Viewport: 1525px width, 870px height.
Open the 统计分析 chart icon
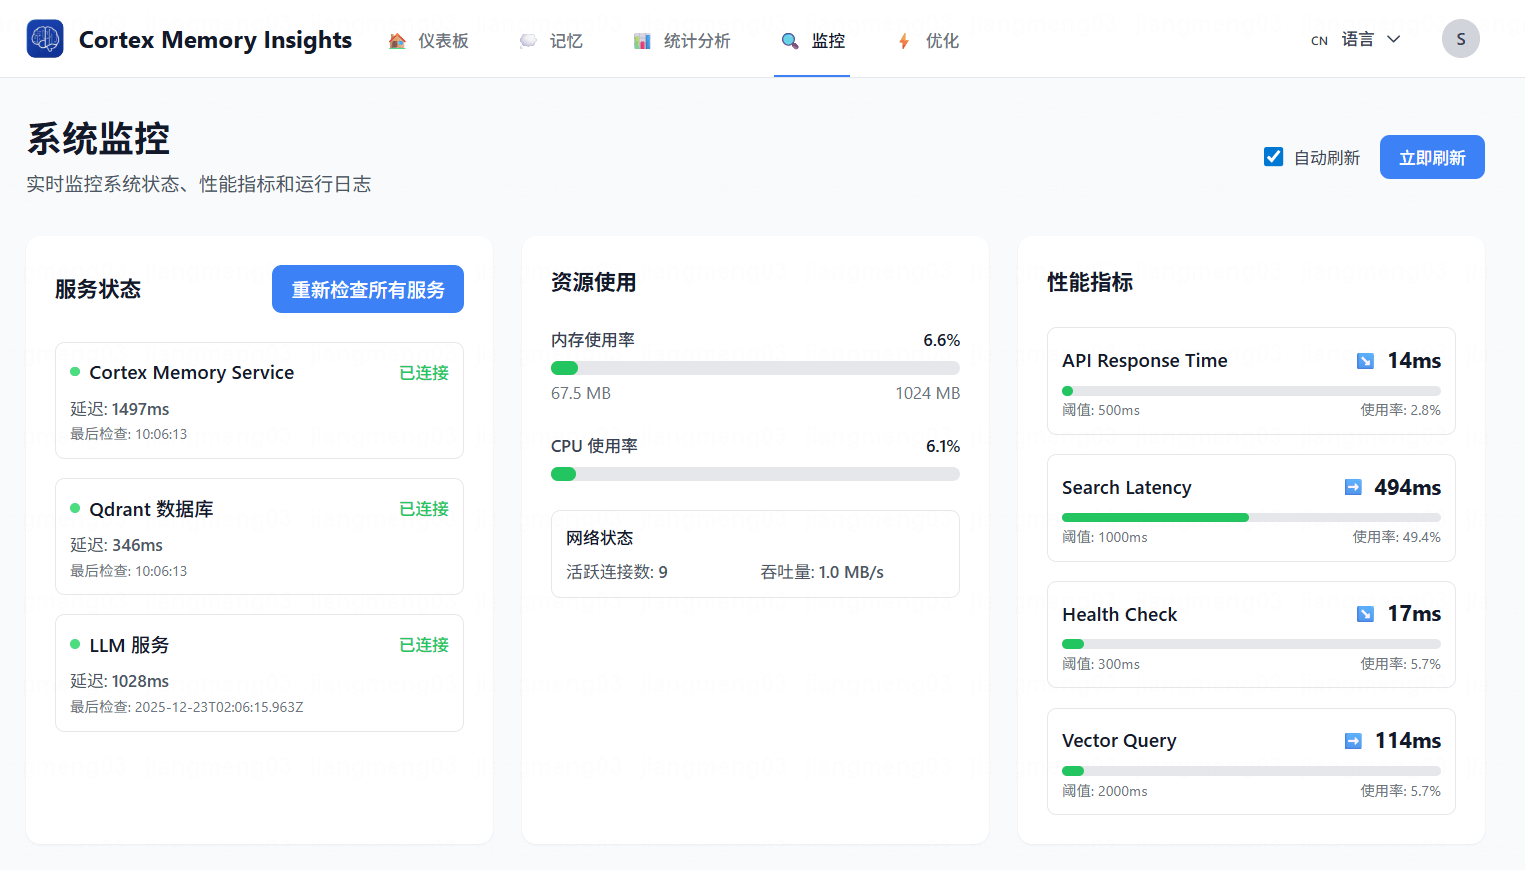click(641, 39)
